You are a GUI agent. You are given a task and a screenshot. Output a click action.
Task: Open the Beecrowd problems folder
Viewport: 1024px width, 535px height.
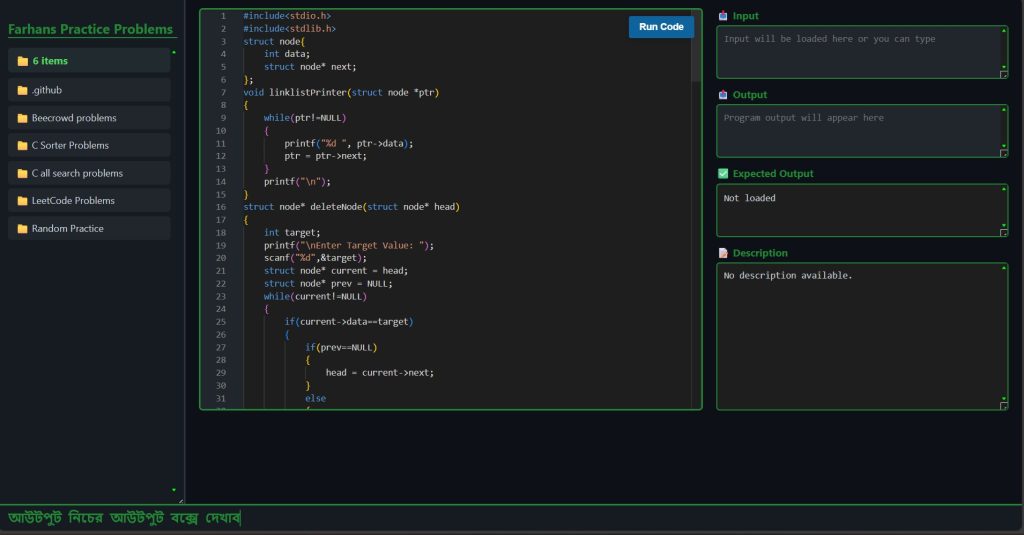[x=74, y=118]
